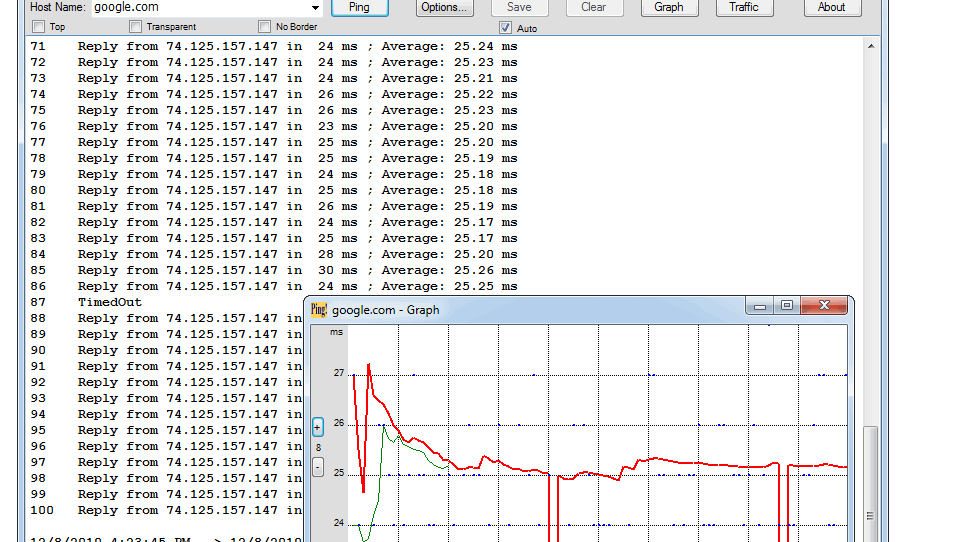This screenshot has height=542, width=963.
Task: Click the 25 ms axis label in graph
Action: [338, 473]
